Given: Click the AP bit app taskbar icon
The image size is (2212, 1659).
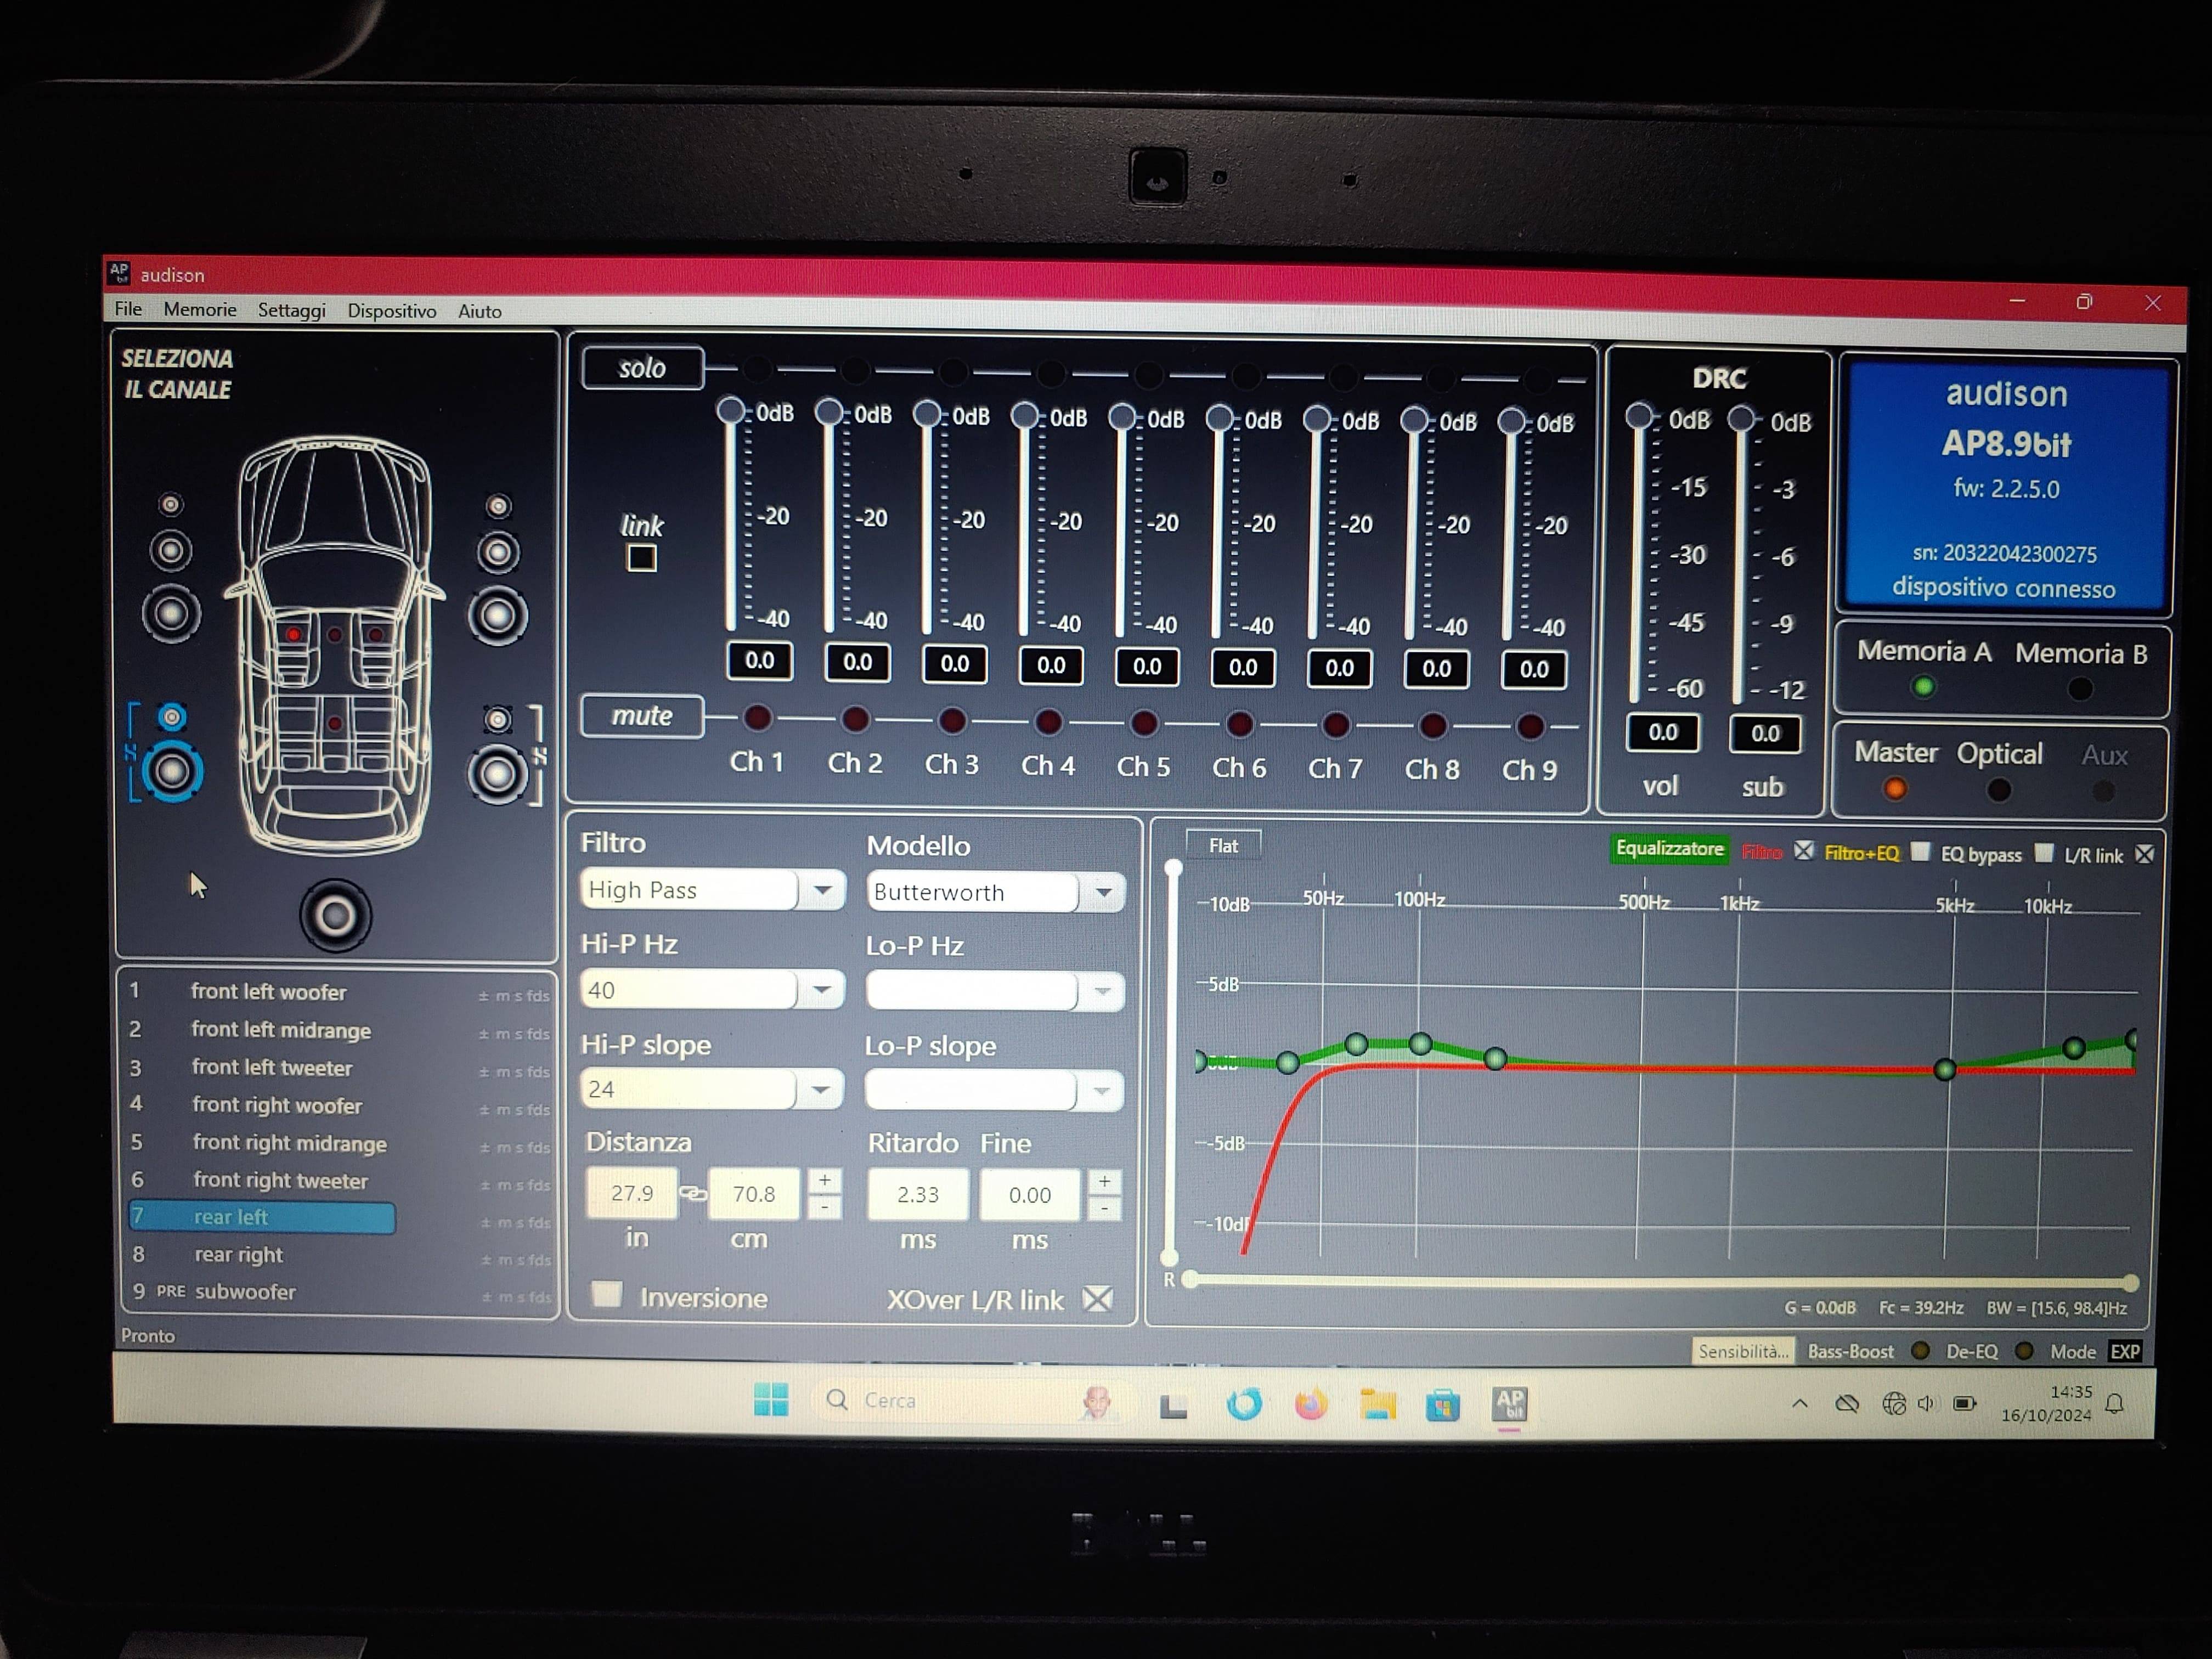Looking at the screenshot, I should [x=1509, y=1405].
